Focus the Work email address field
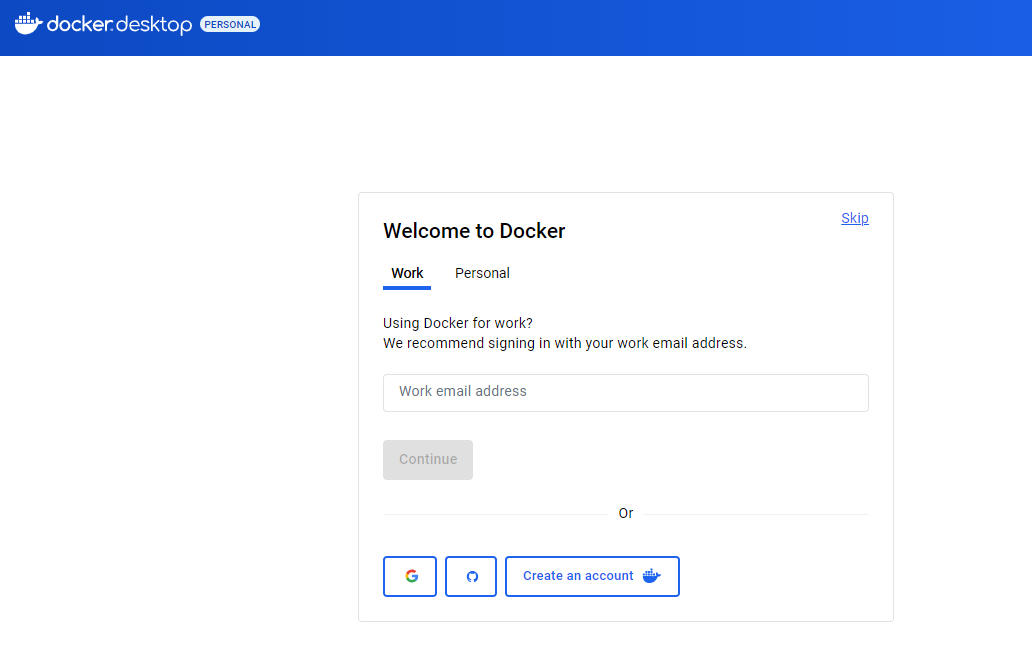Image resolution: width=1032 pixels, height=652 pixels. coord(626,393)
